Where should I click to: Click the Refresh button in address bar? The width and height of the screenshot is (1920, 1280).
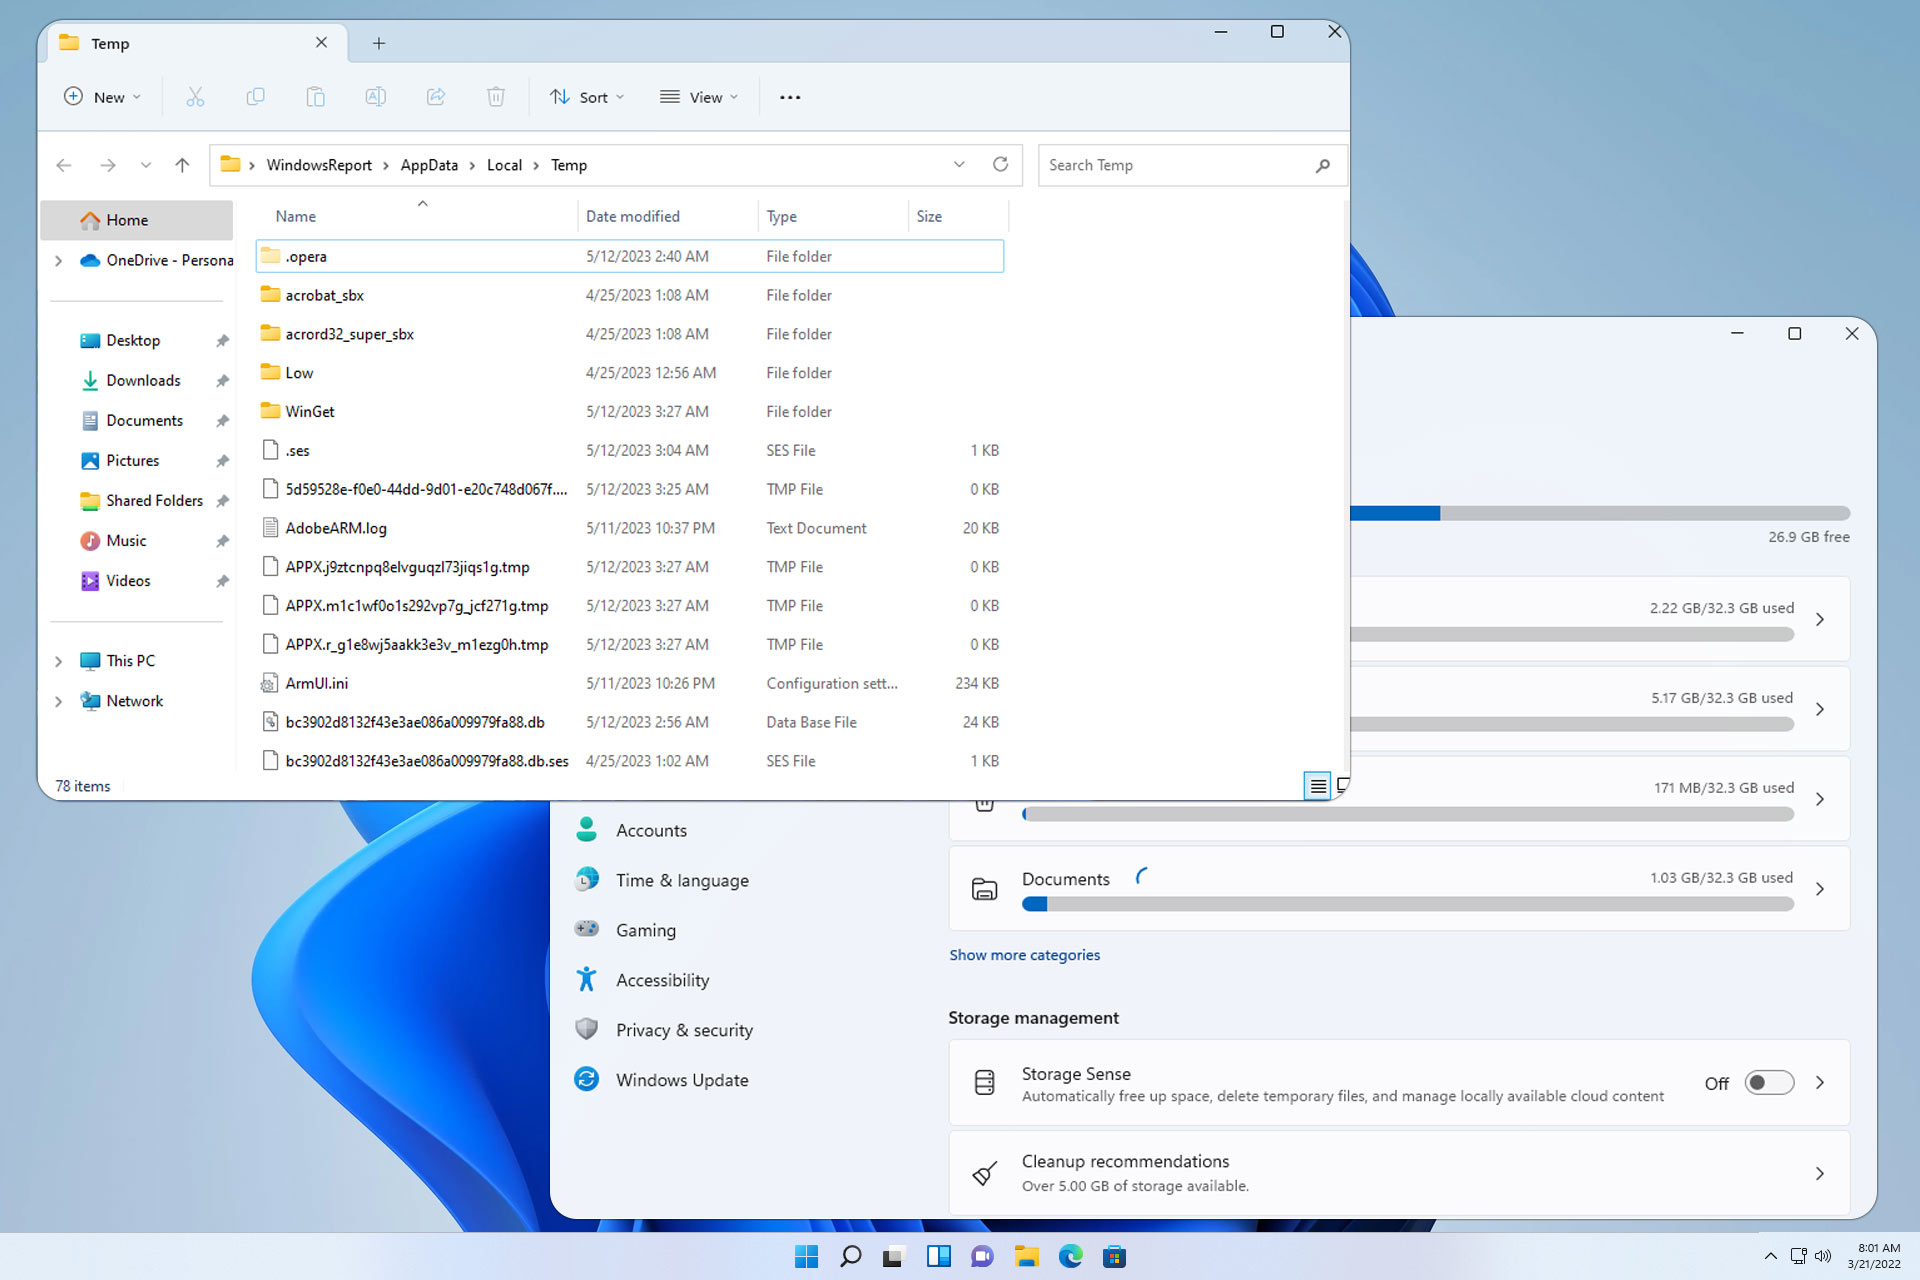999,164
